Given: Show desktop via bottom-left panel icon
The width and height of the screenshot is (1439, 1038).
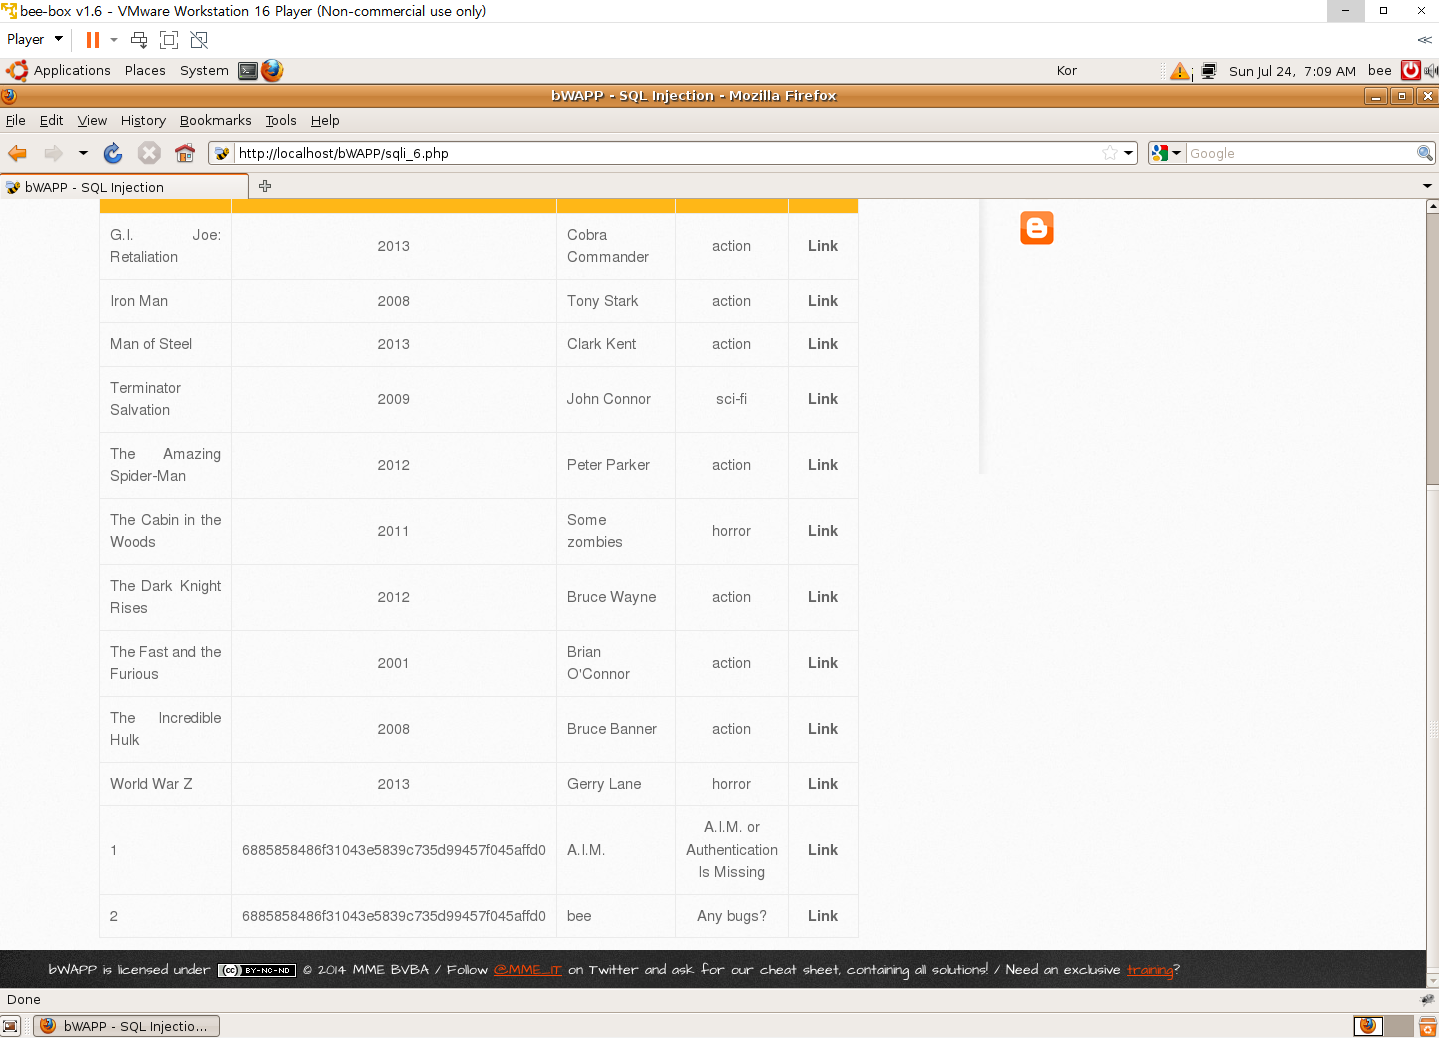Looking at the screenshot, I should (x=11, y=1026).
